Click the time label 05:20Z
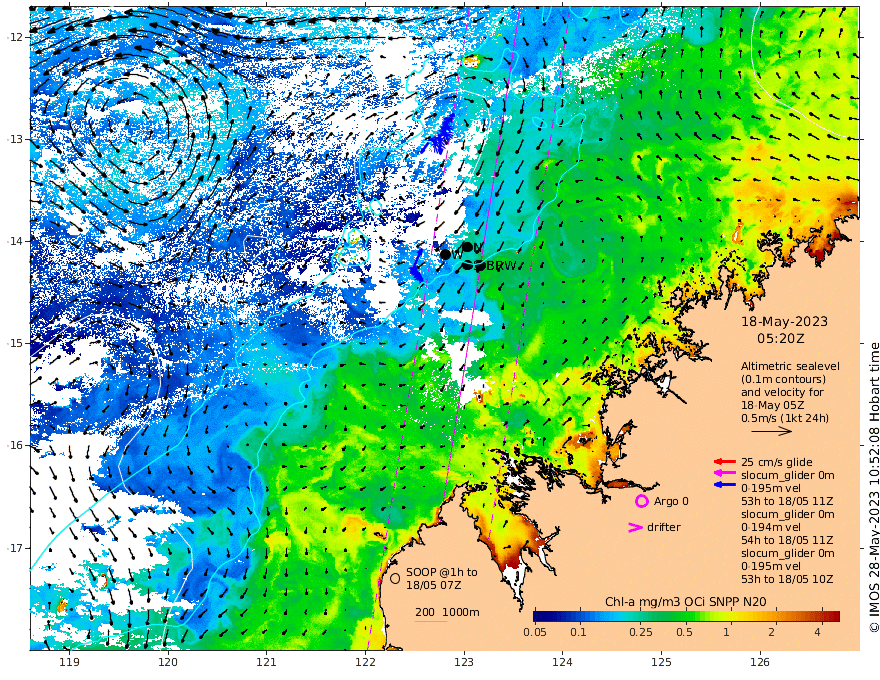This screenshot has width=880, height=680. (781, 339)
